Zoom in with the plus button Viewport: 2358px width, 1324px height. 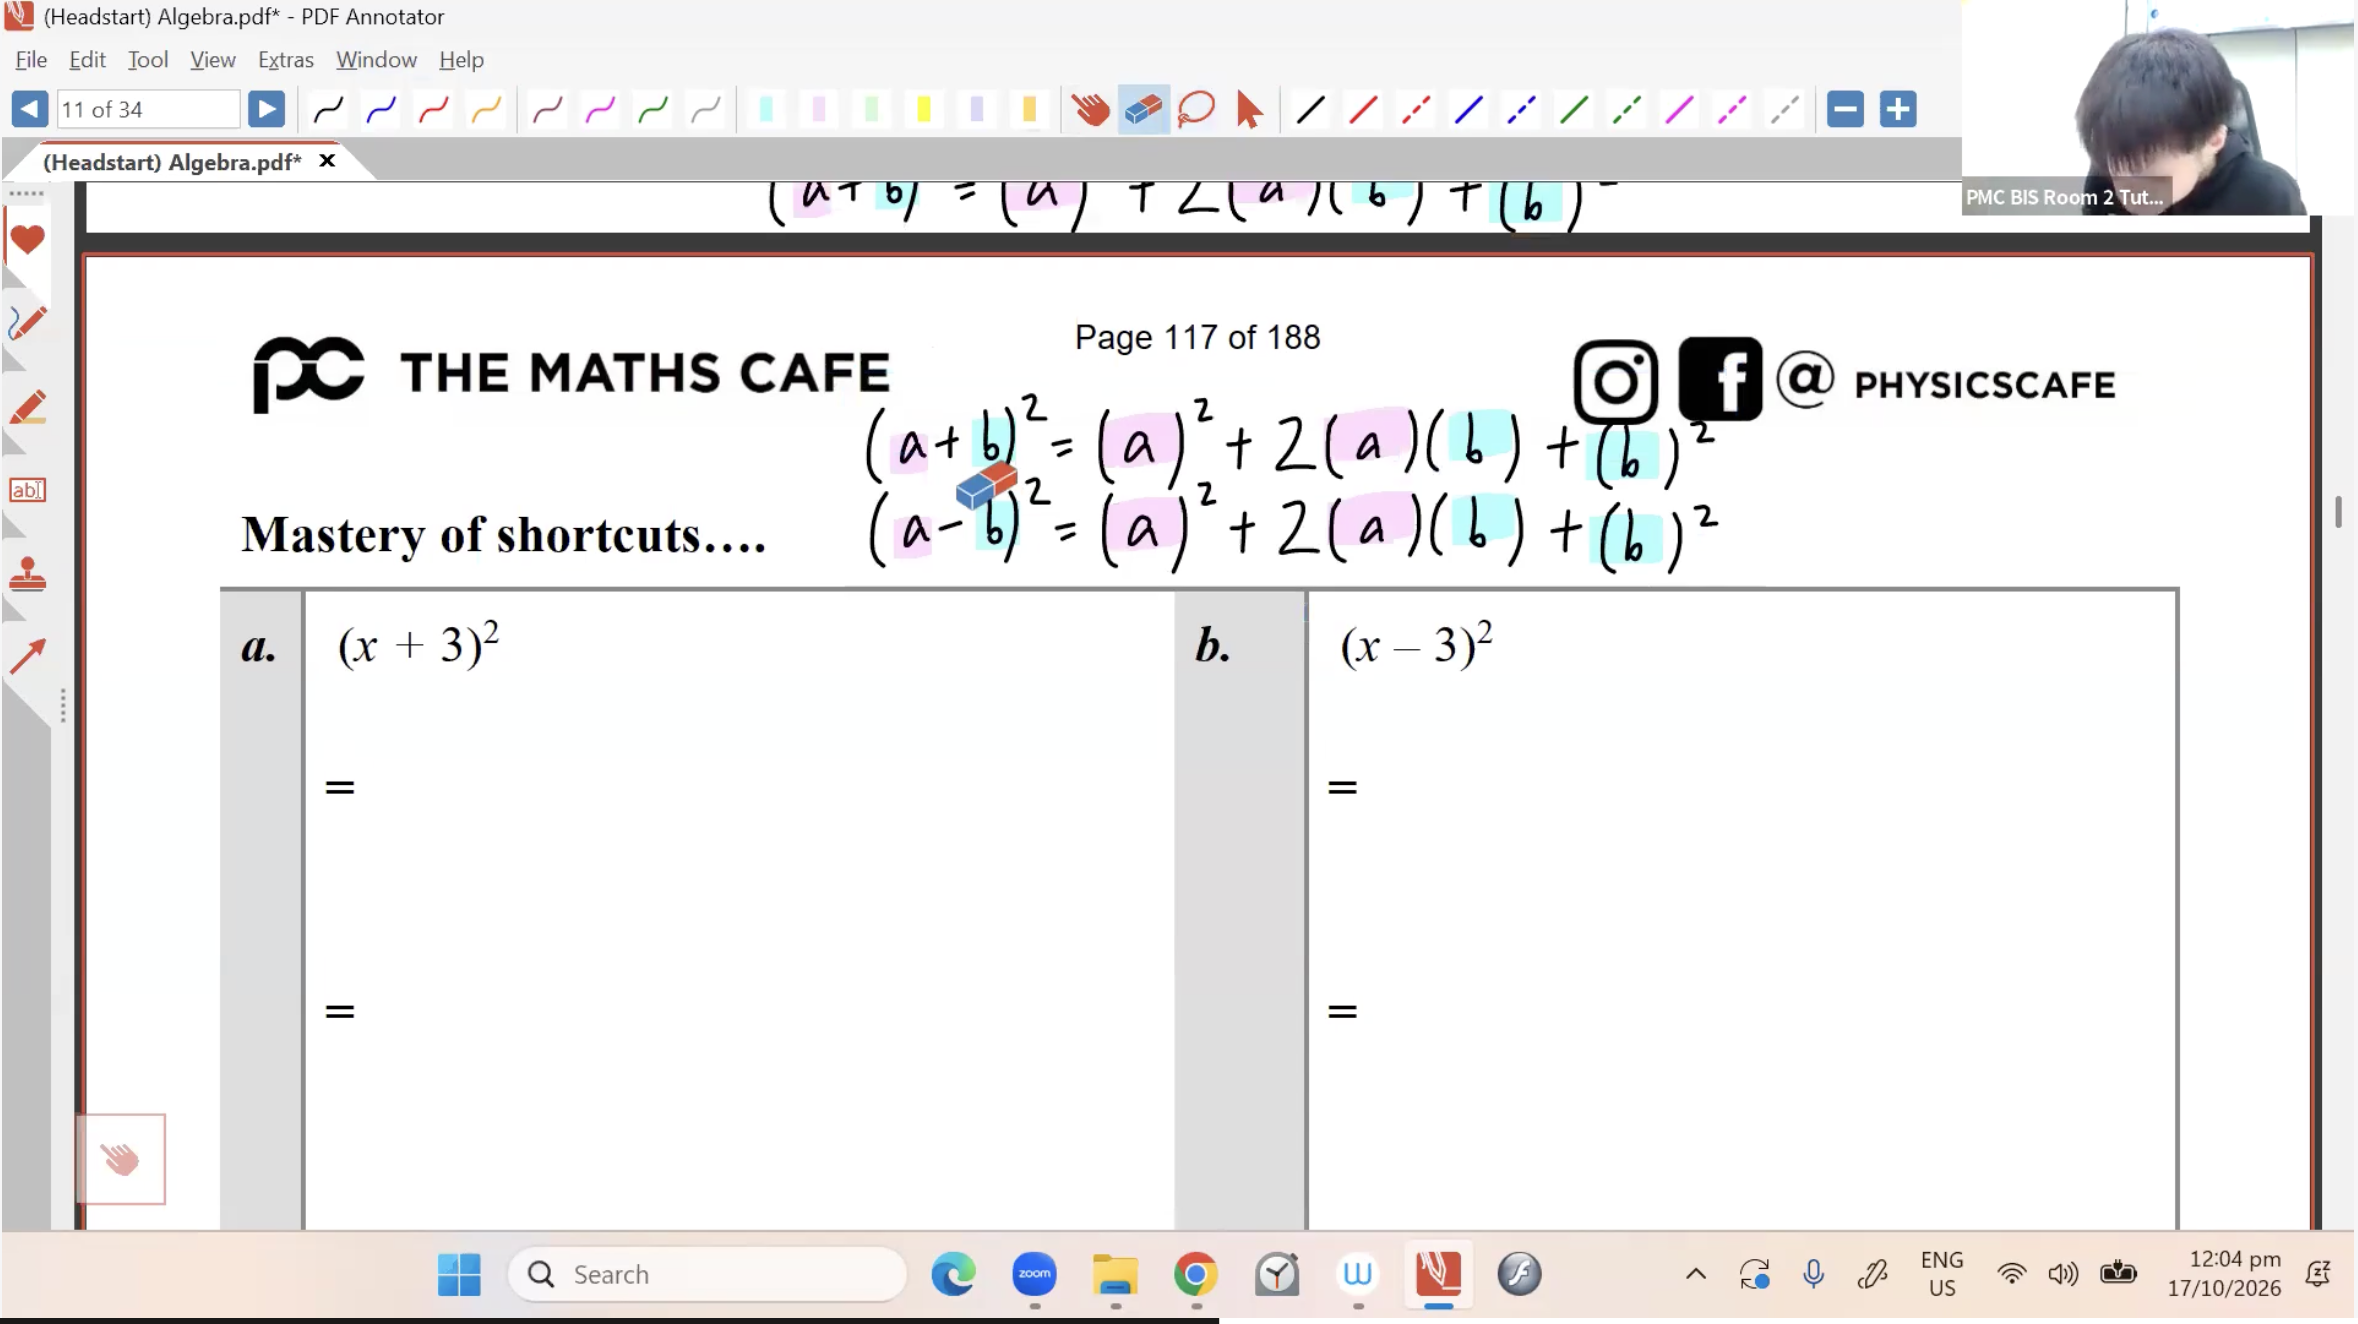point(1897,109)
